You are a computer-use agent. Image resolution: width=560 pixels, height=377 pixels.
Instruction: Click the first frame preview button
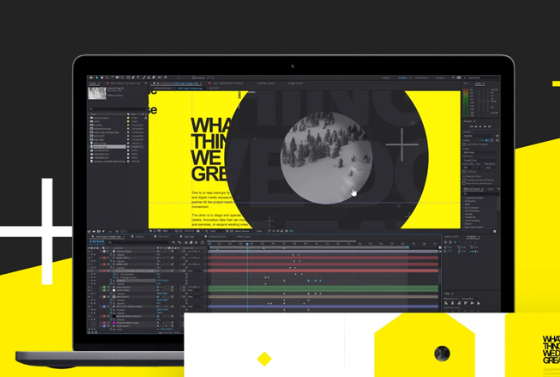(471, 126)
